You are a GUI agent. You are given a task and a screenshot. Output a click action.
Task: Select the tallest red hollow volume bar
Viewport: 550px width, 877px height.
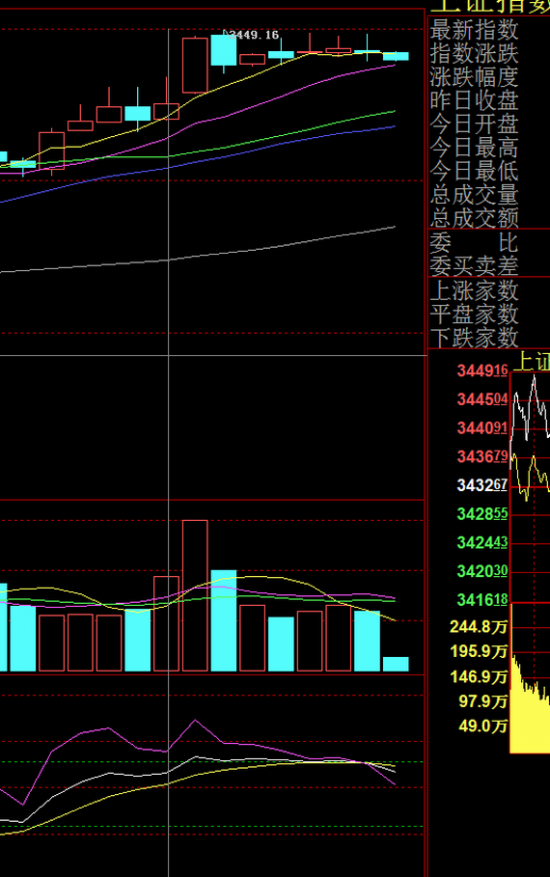tap(195, 596)
